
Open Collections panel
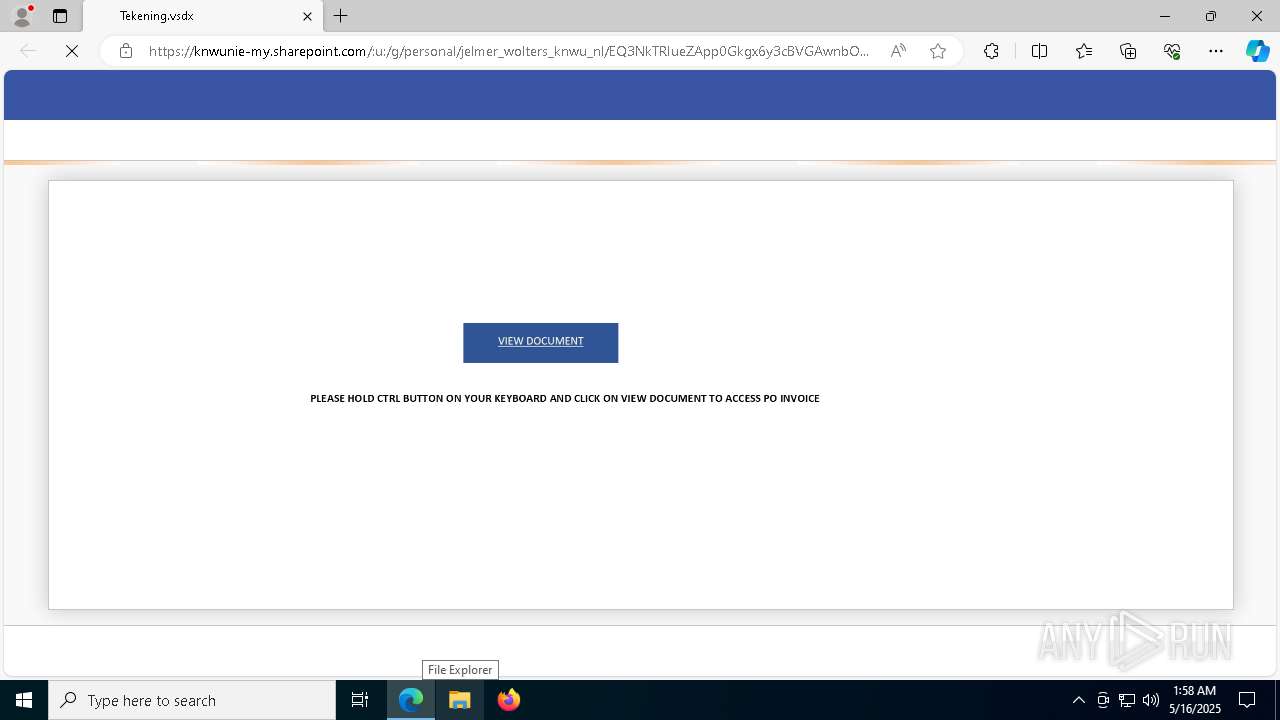point(1128,51)
